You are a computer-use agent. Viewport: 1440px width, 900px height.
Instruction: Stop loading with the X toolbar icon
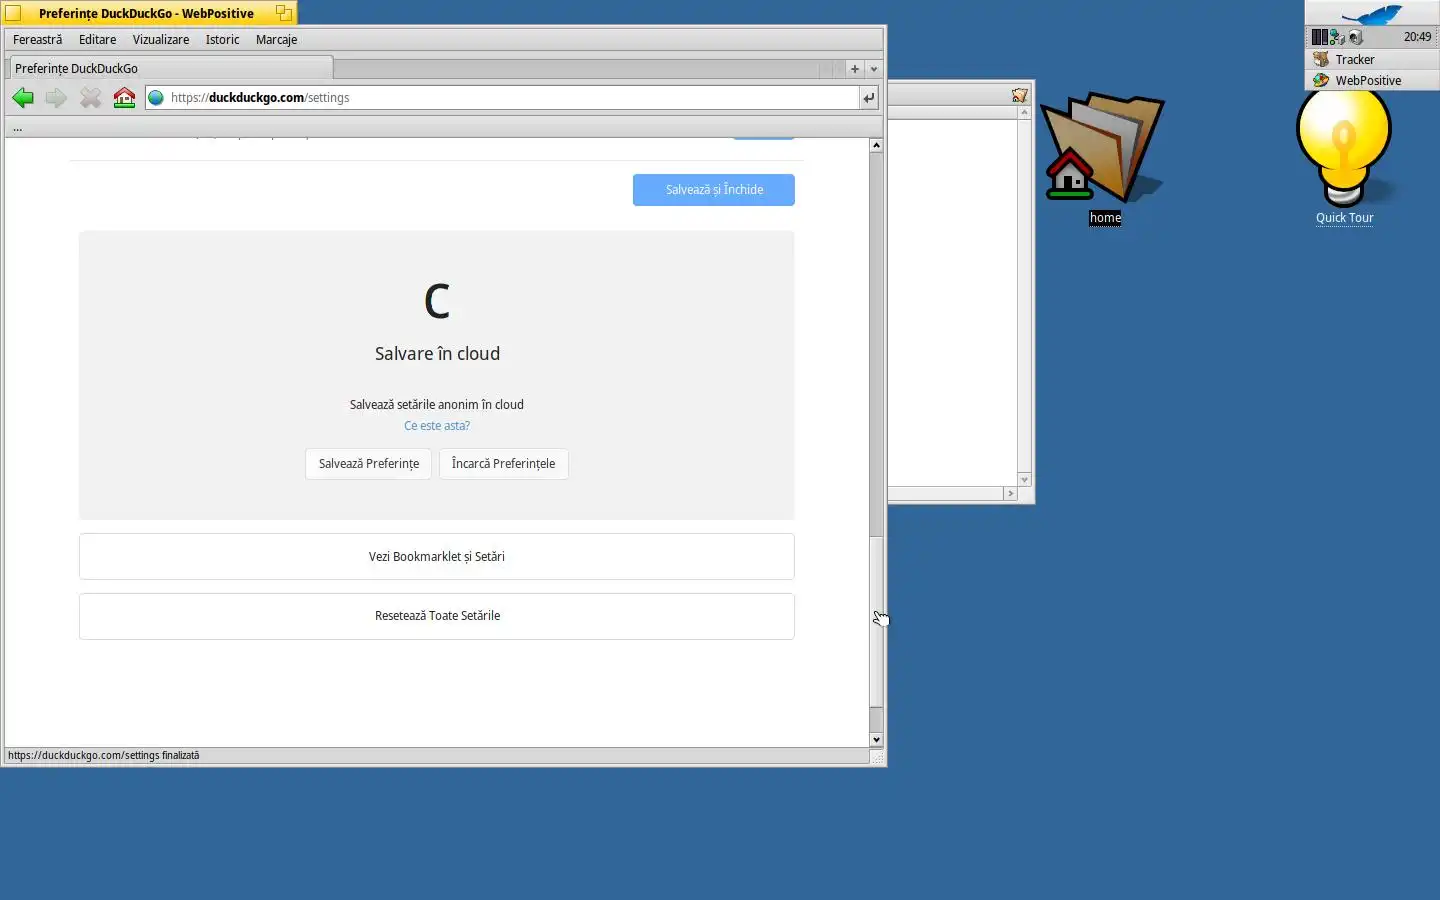pyautogui.click(x=91, y=98)
